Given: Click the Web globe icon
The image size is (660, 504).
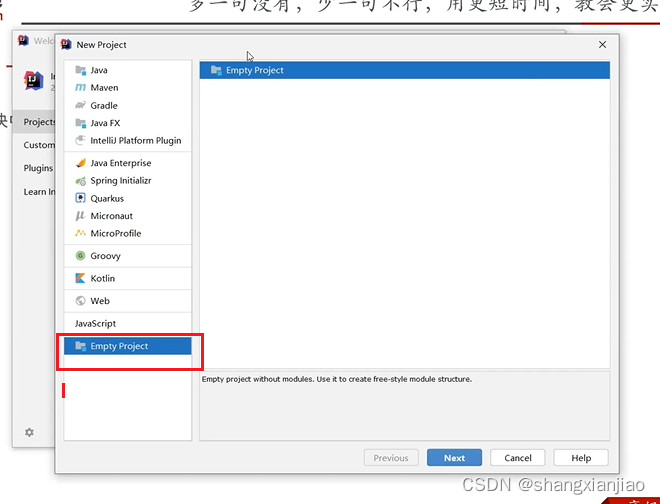Looking at the screenshot, I should (x=80, y=301).
